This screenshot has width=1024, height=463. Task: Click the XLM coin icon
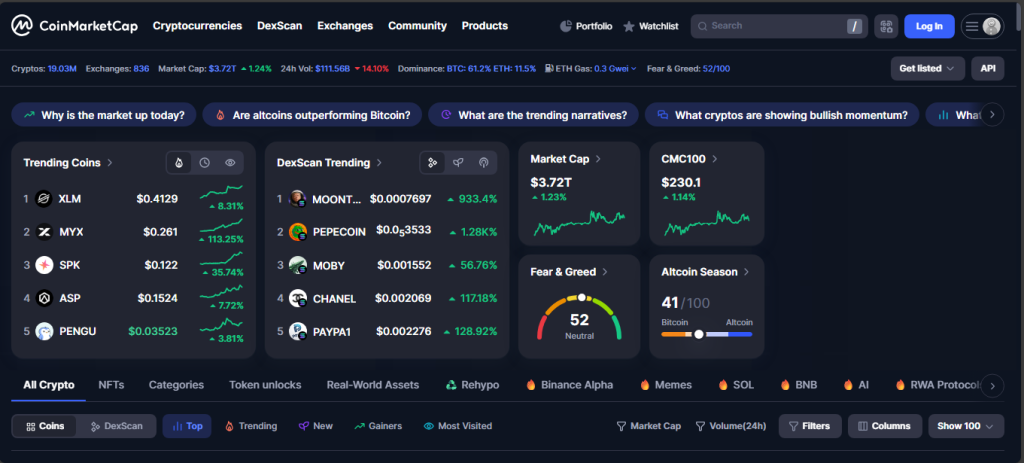43,199
